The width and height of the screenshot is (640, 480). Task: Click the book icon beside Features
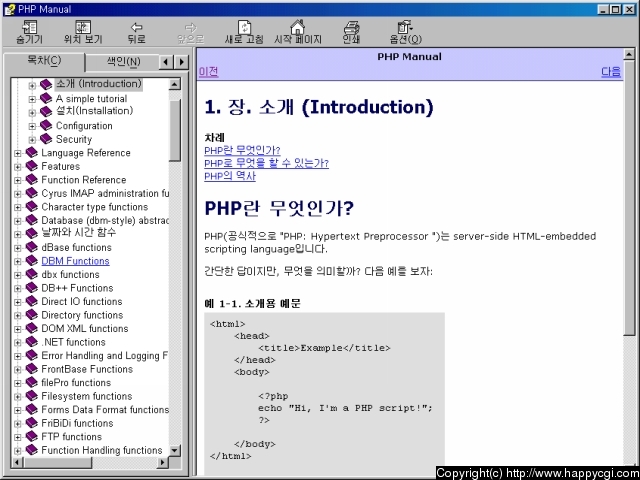(31, 166)
